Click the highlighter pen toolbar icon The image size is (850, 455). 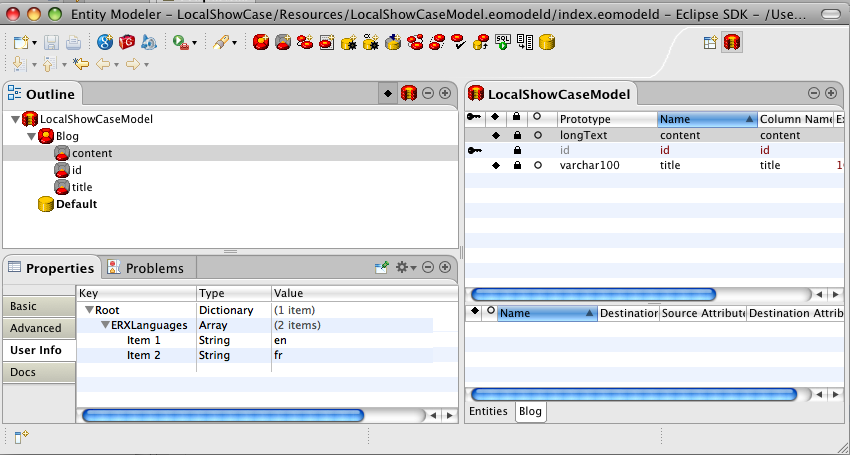(221, 42)
